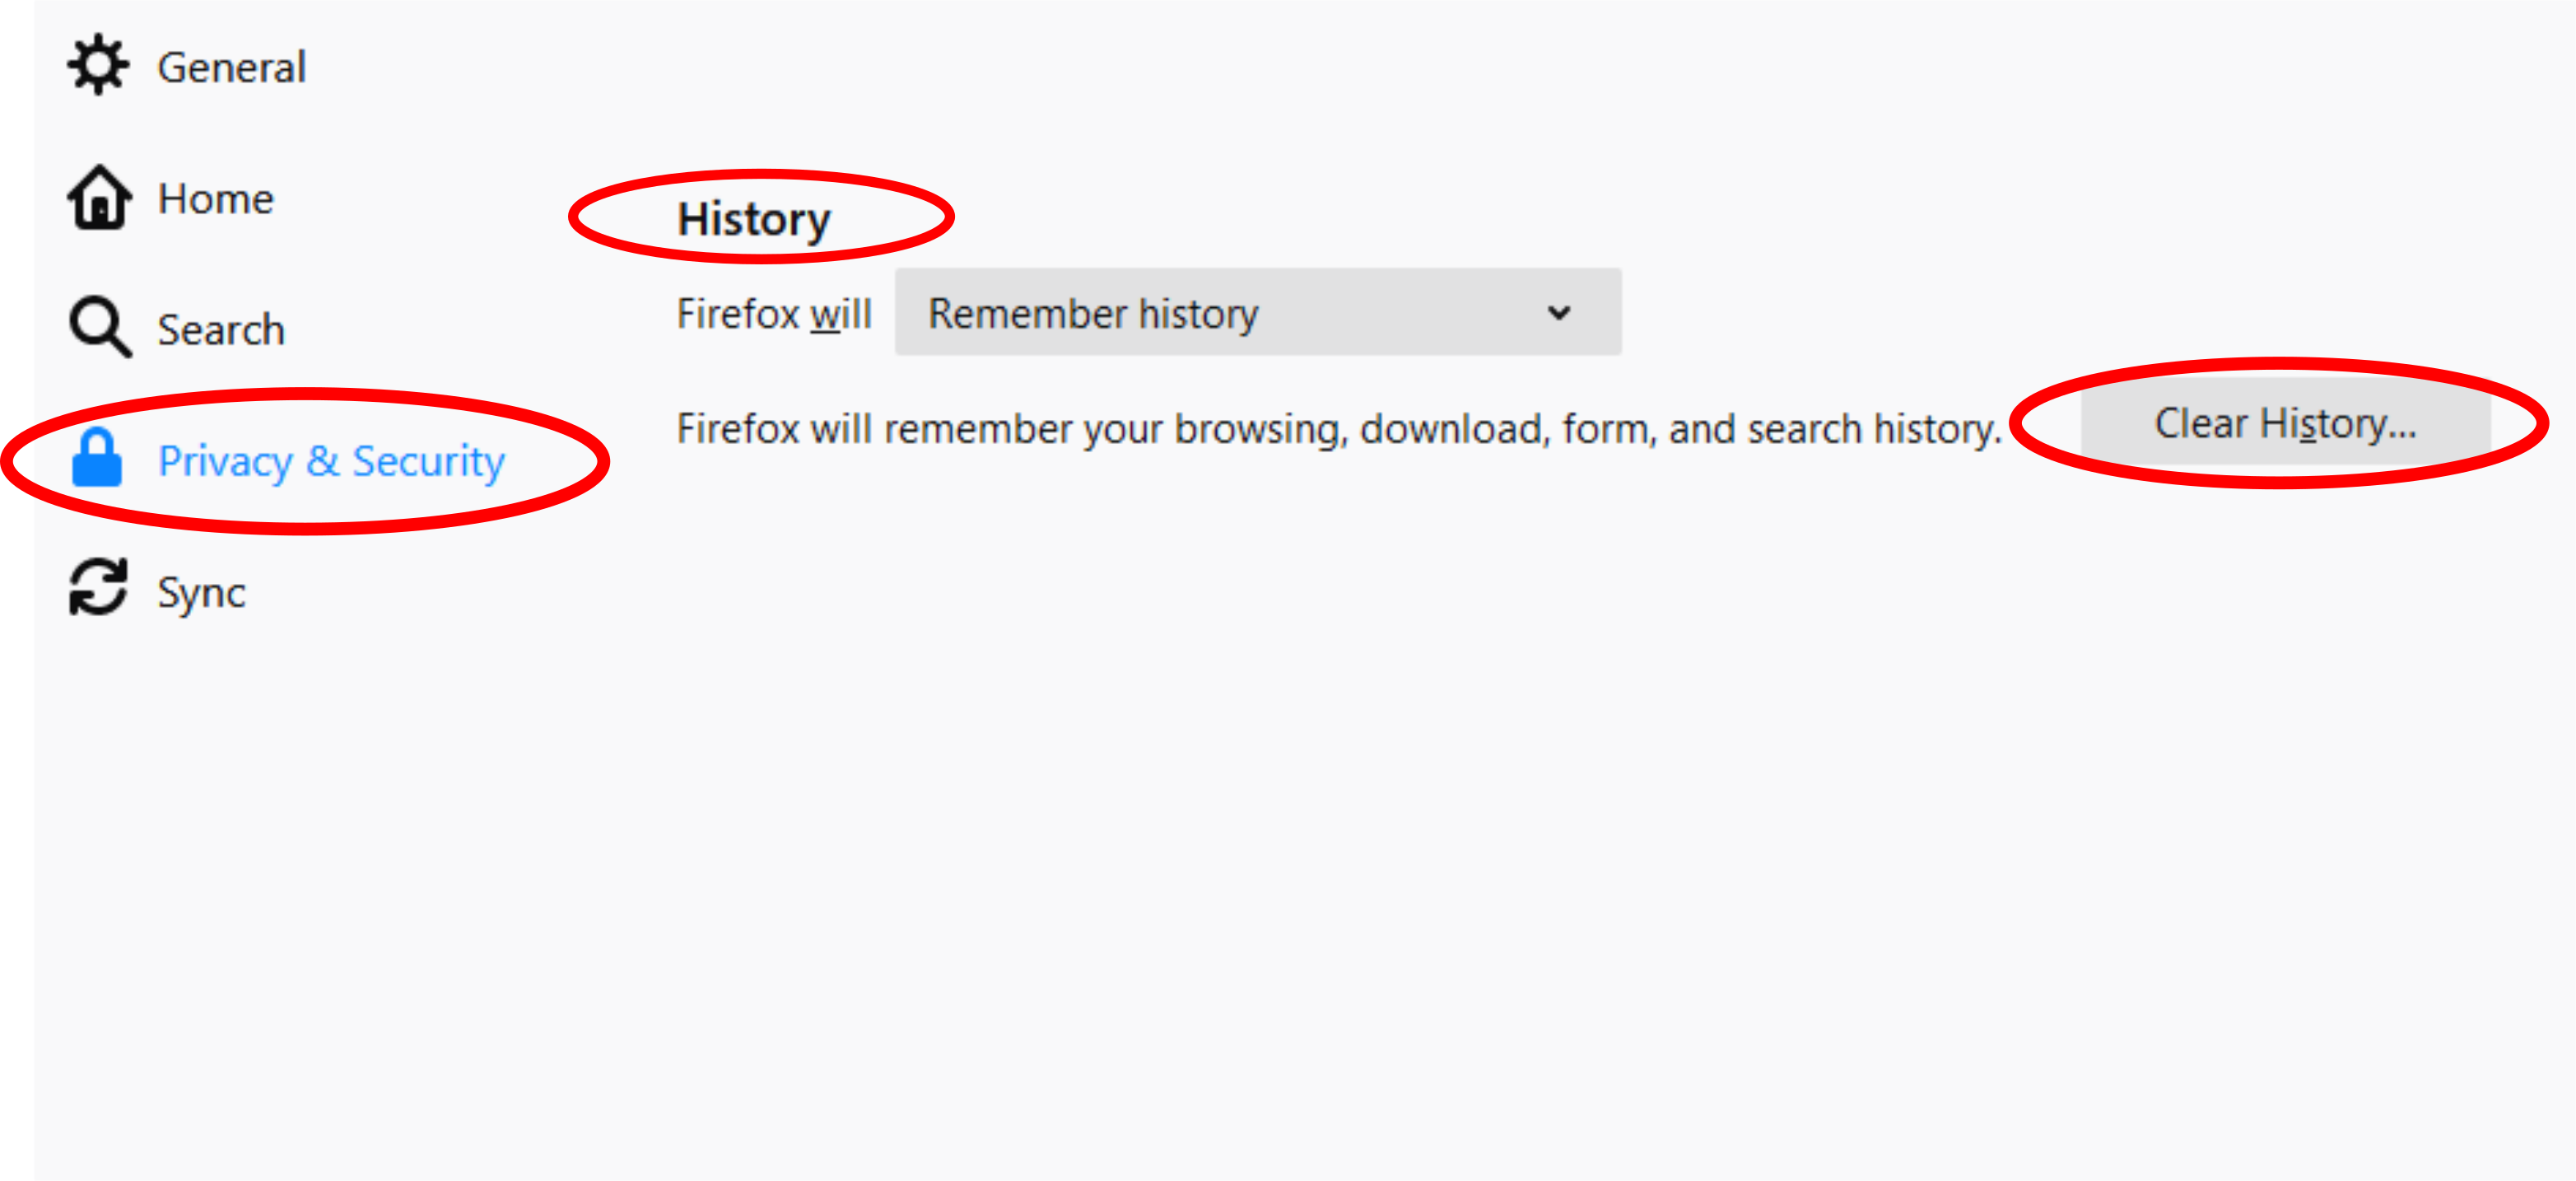Image resolution: width=2576 pixels, height=1181 pixels.
Task: Select the Privacy & Security label
Action: 331,461
